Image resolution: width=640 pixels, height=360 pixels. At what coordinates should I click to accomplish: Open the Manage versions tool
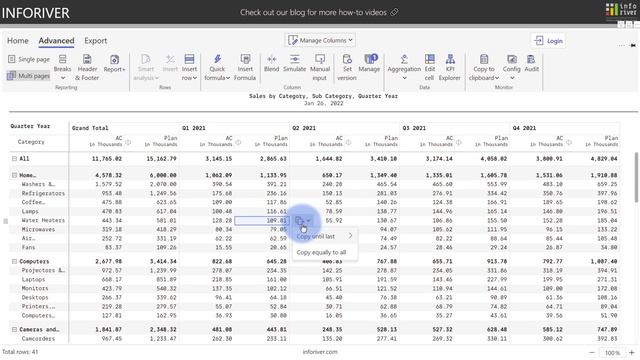(x=369, y=64)
